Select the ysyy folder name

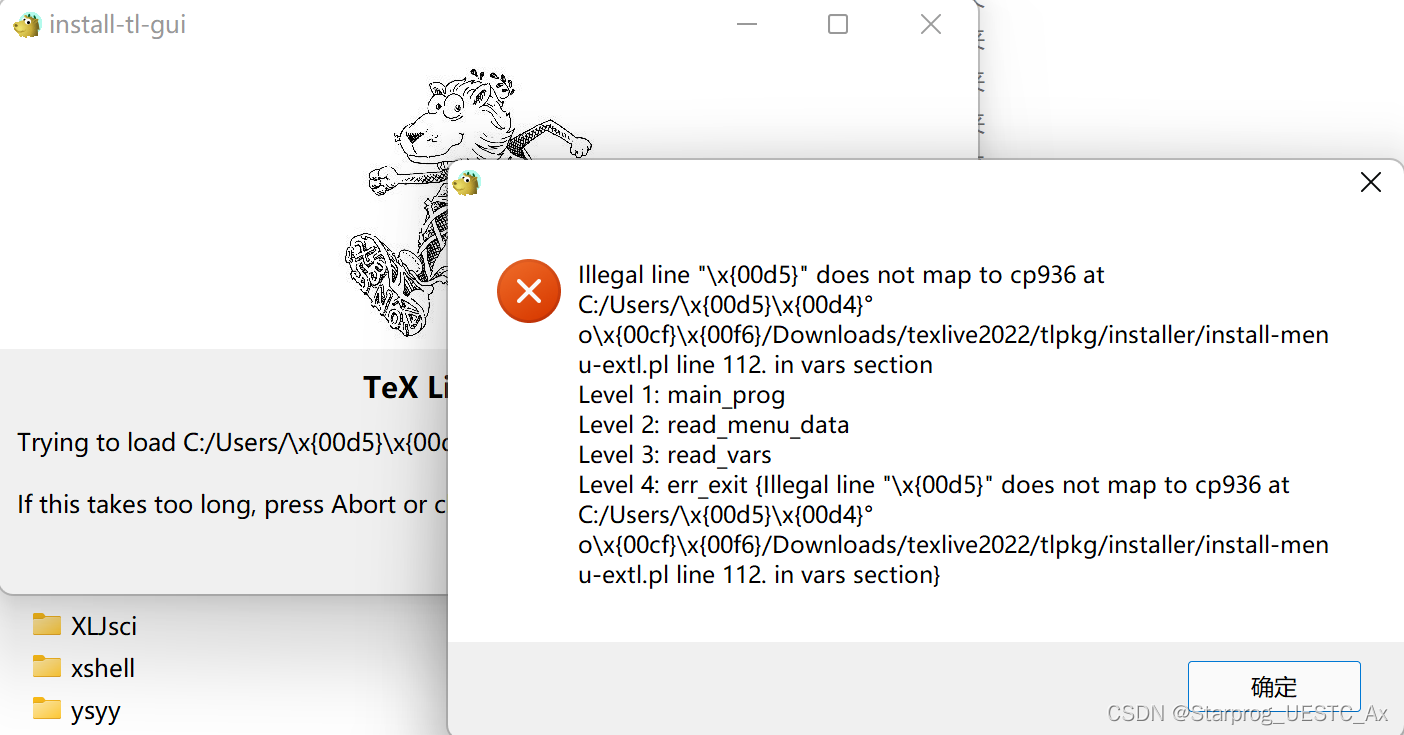[x=96, y=711]
